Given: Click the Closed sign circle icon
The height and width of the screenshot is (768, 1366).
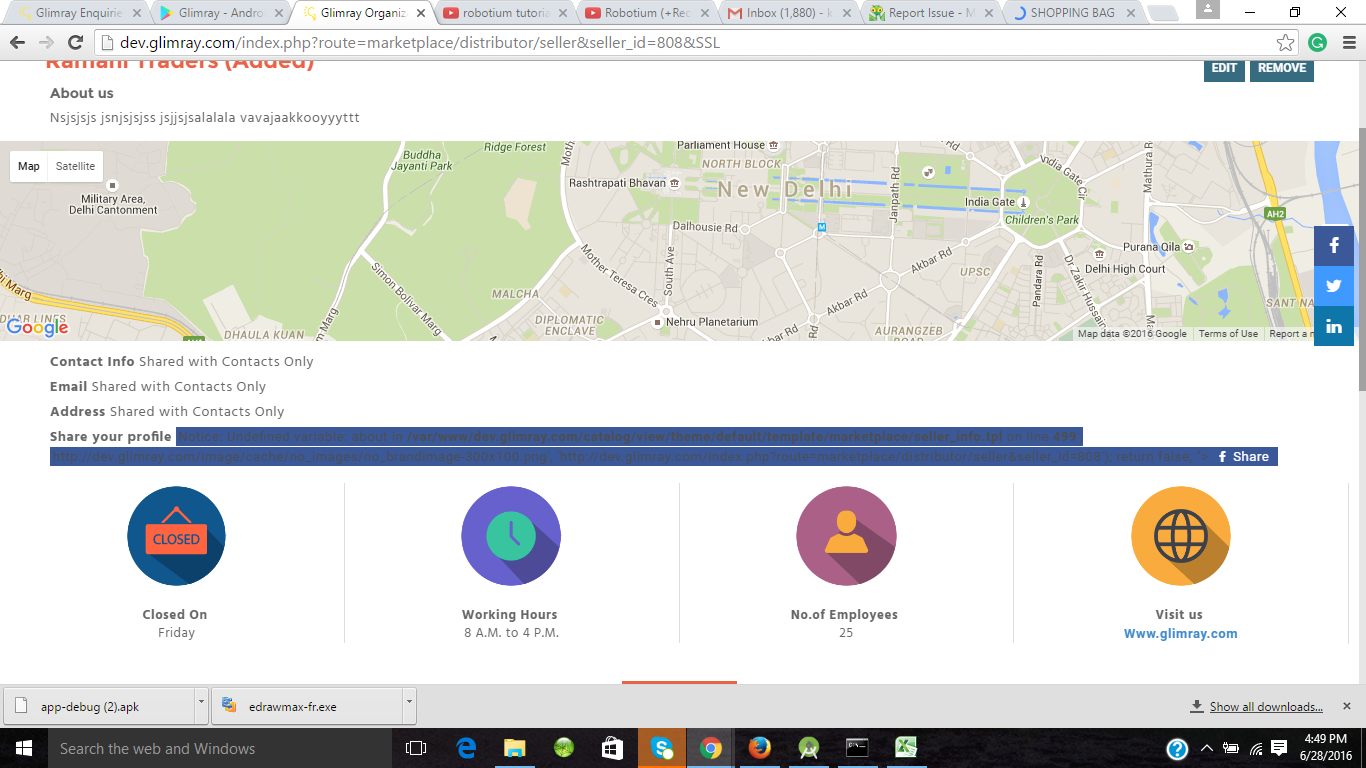Looking at the screenshot, I should (x=176, y=535).
